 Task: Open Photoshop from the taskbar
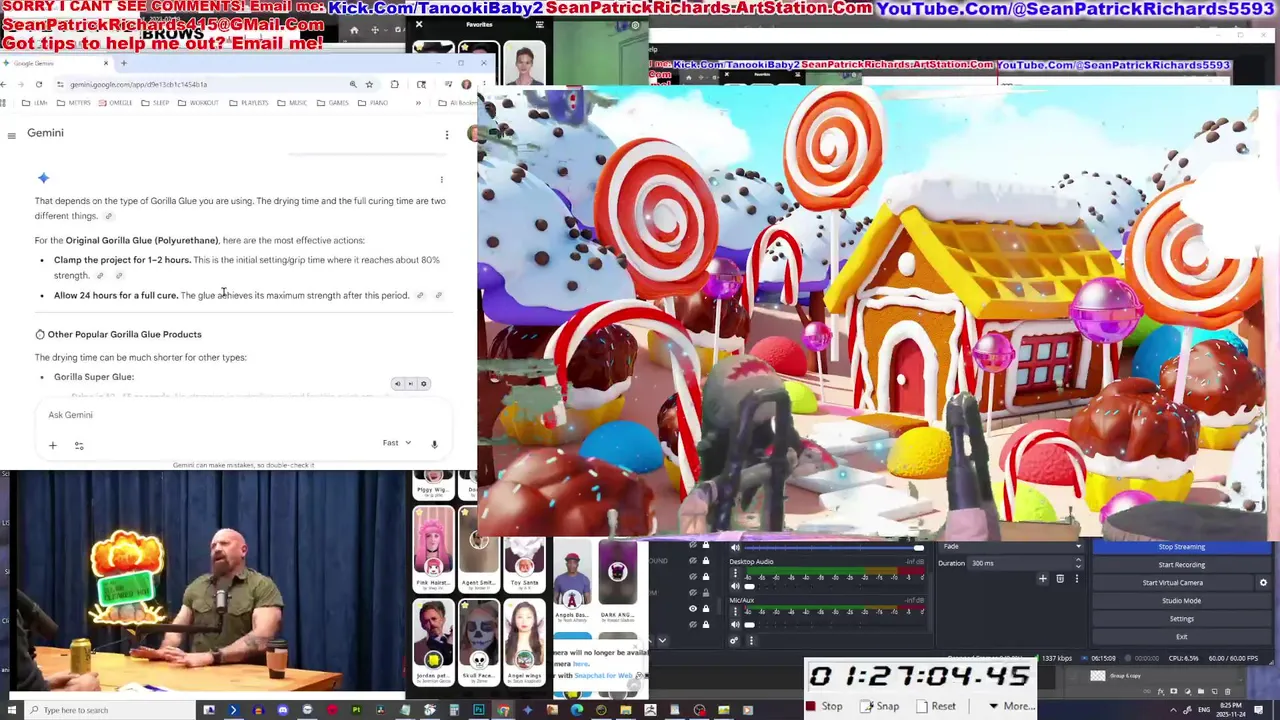point(479,710)
